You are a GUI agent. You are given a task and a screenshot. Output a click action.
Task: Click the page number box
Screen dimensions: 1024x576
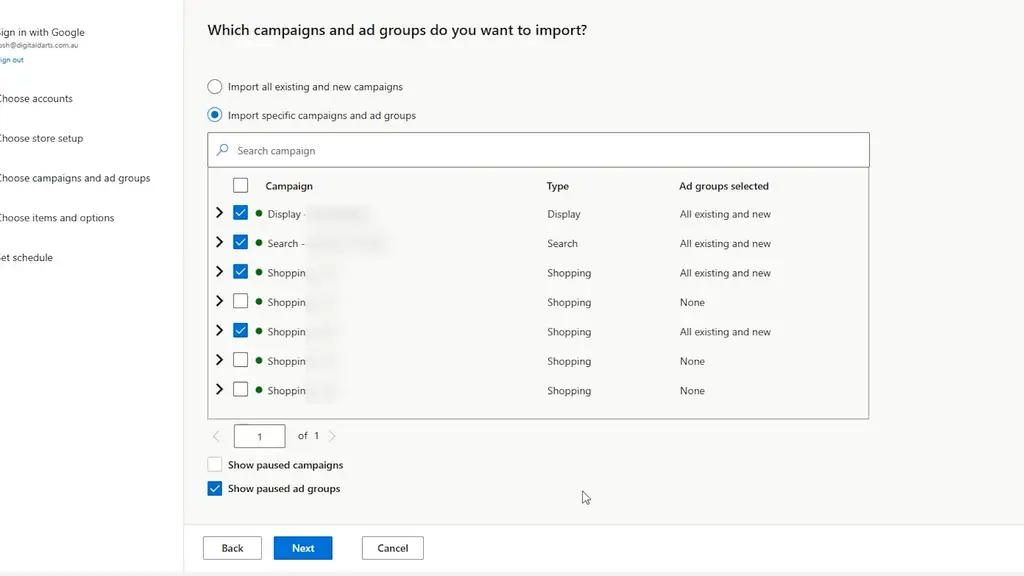click(x=259, y=436)
